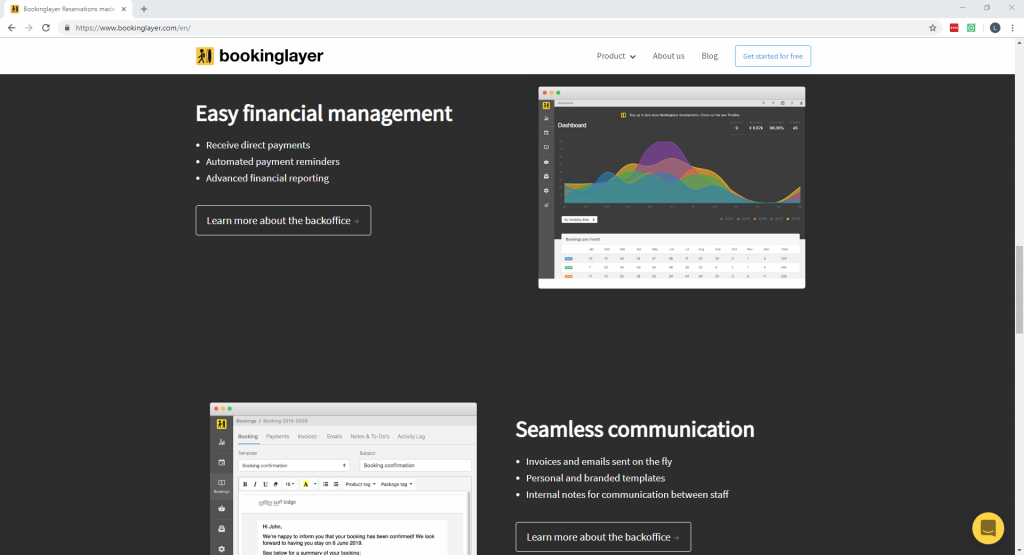Go back to the previous page

[11, 28]
